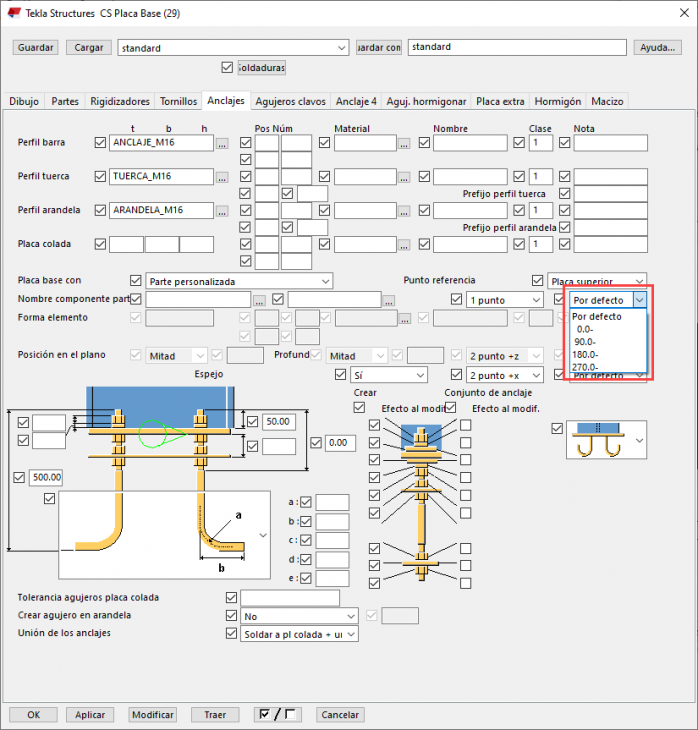698x730 pixels.
Task: Open the Hormigón tab
Action: 557,101
